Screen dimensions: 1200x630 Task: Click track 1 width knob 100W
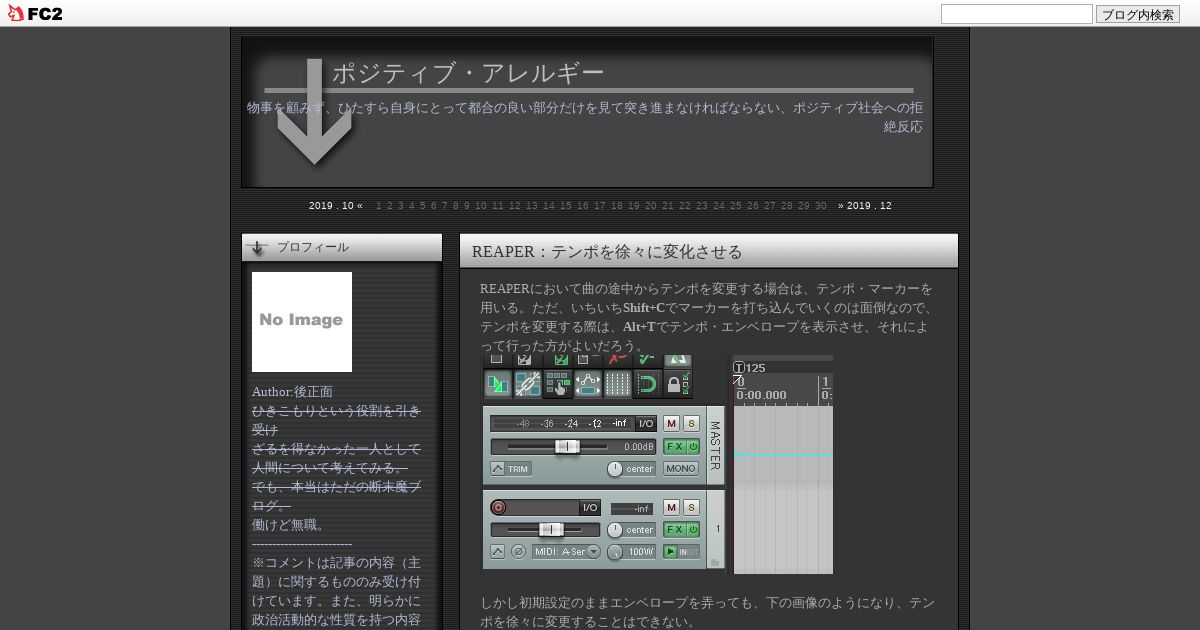[614, 552]
